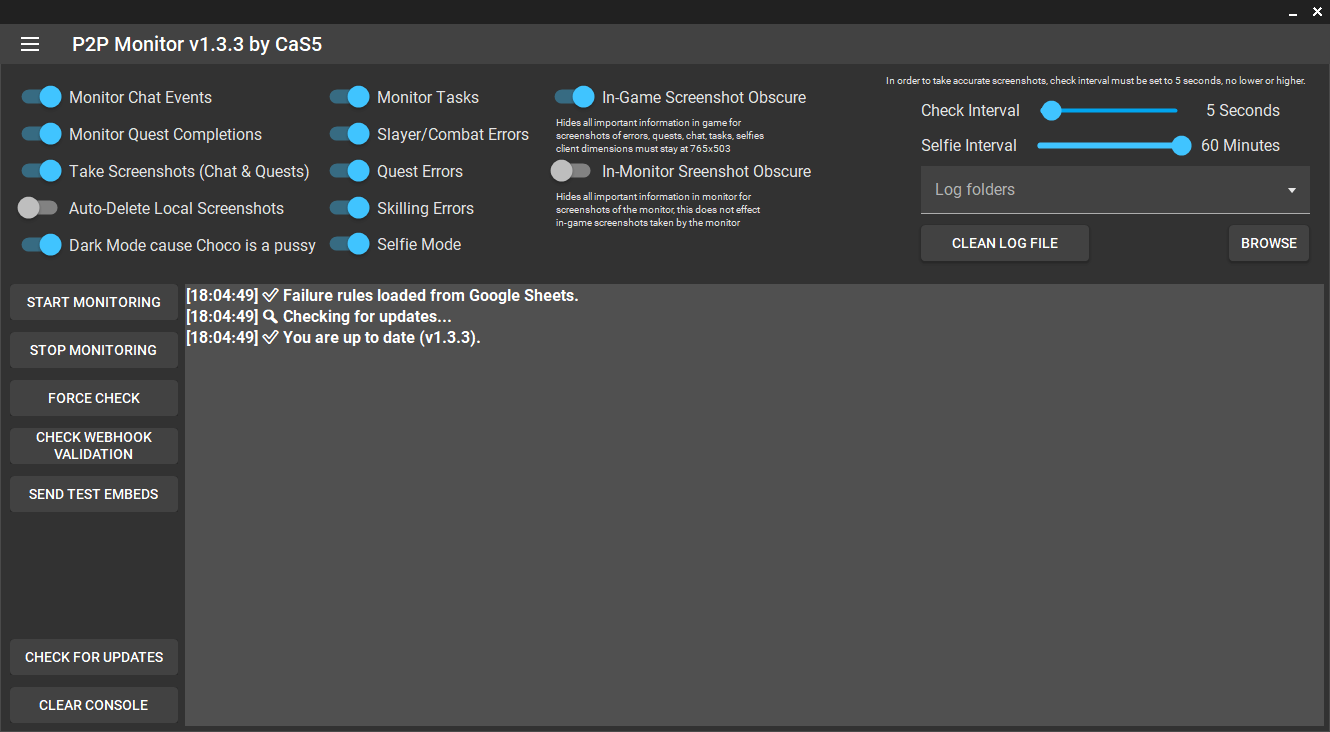This screenshot has height=732, width=1330.
Task: Click the '5 Seconds' interval value
Action: point(1243,110)
